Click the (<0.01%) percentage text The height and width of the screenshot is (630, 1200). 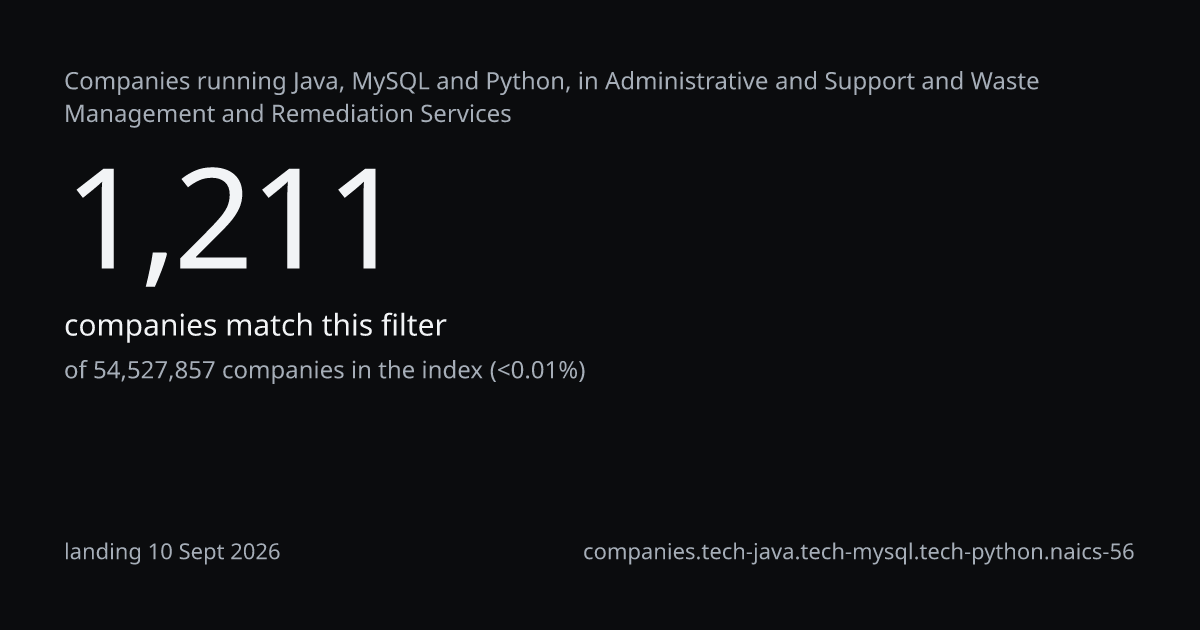coord(537,371)
